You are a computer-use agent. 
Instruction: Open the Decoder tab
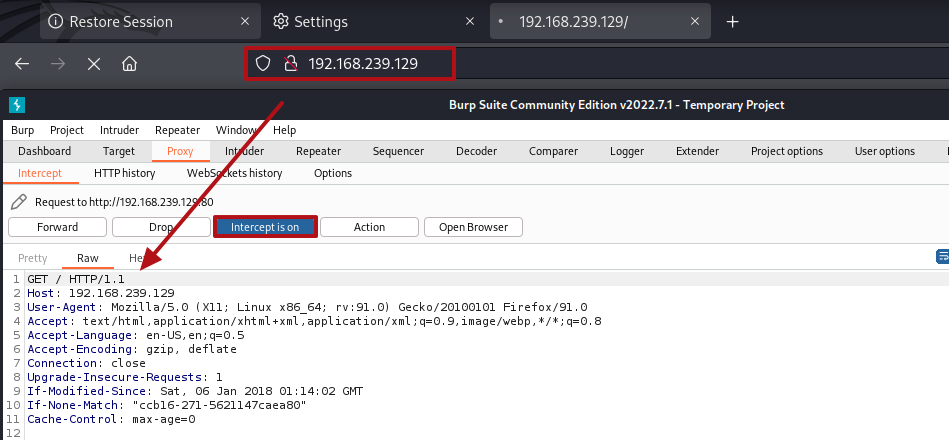click(x=476, y=151)
